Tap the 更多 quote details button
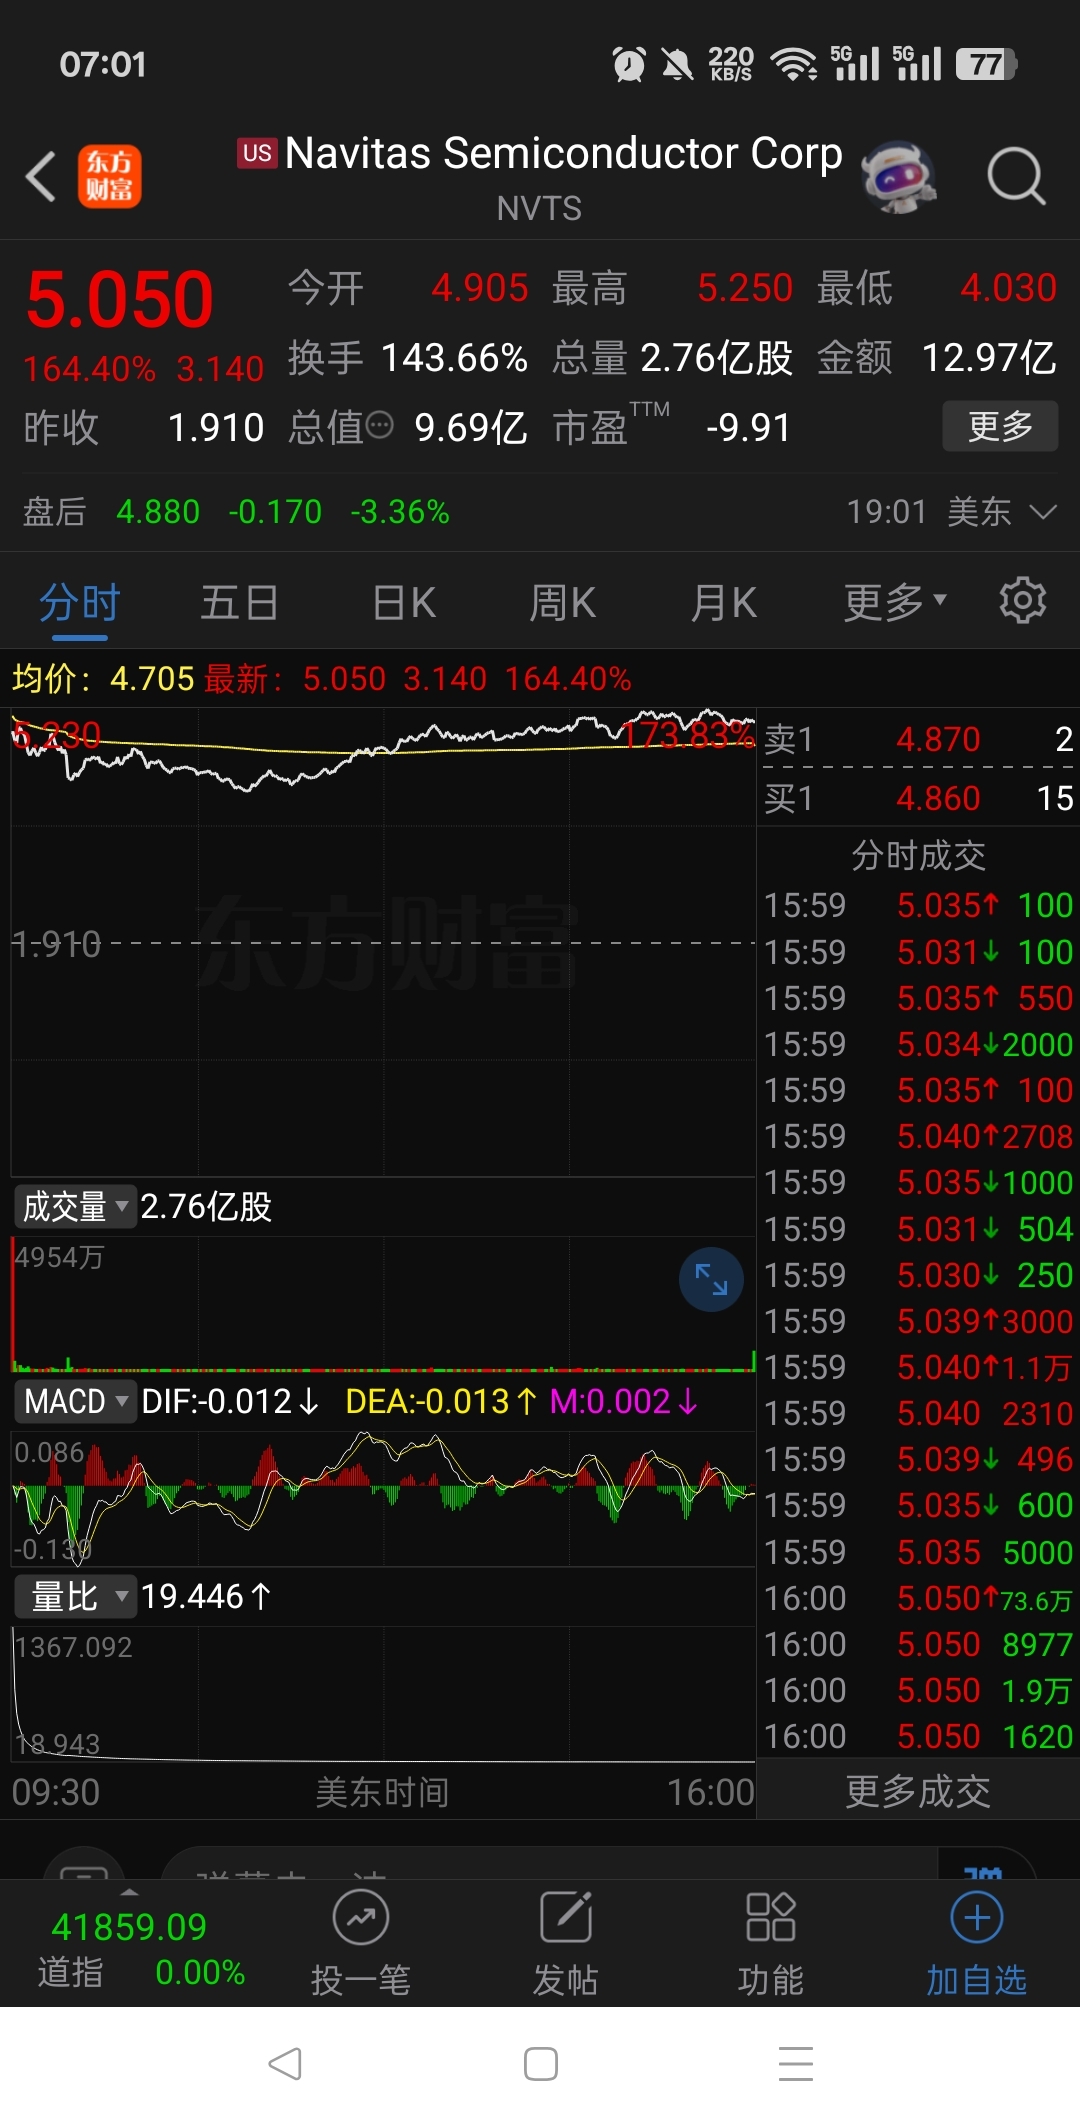This screenshot has width=1080, height=2120. pos(1000,426)
